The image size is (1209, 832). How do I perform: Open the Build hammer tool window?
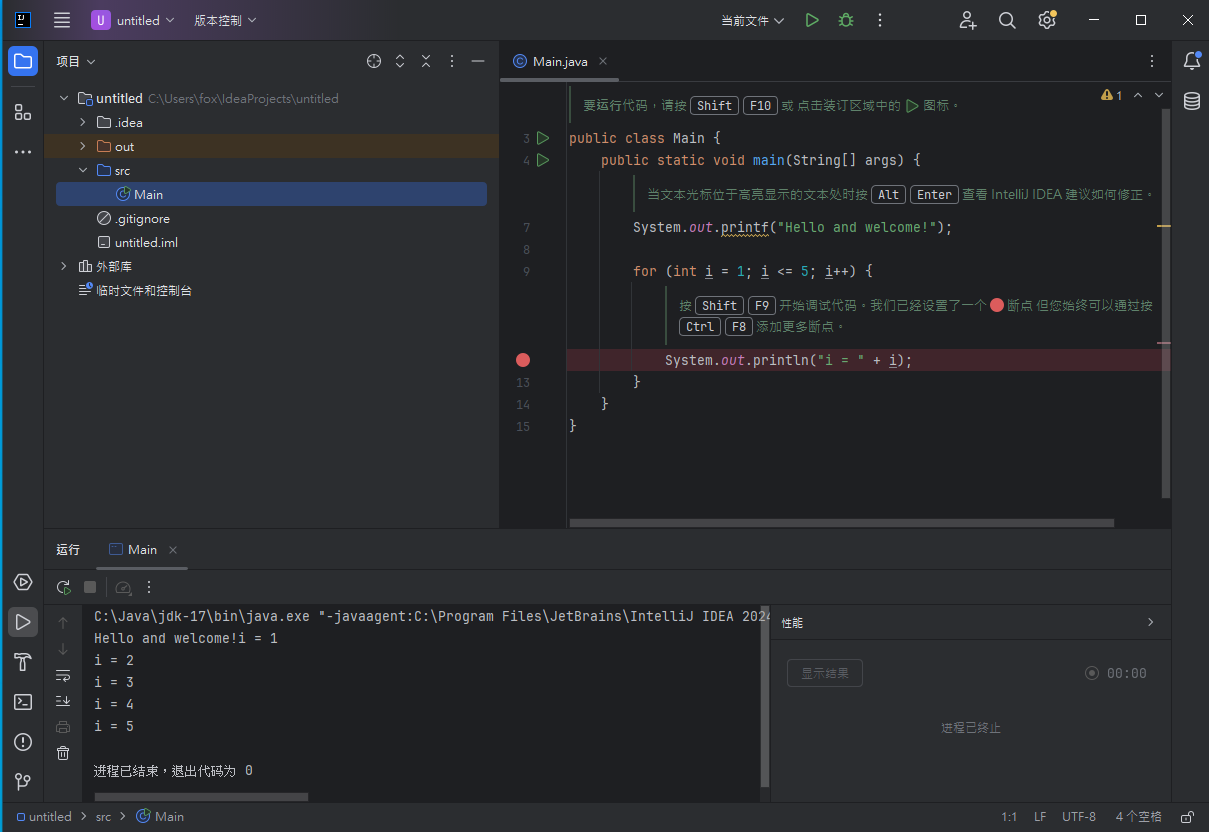pos(22,662)
